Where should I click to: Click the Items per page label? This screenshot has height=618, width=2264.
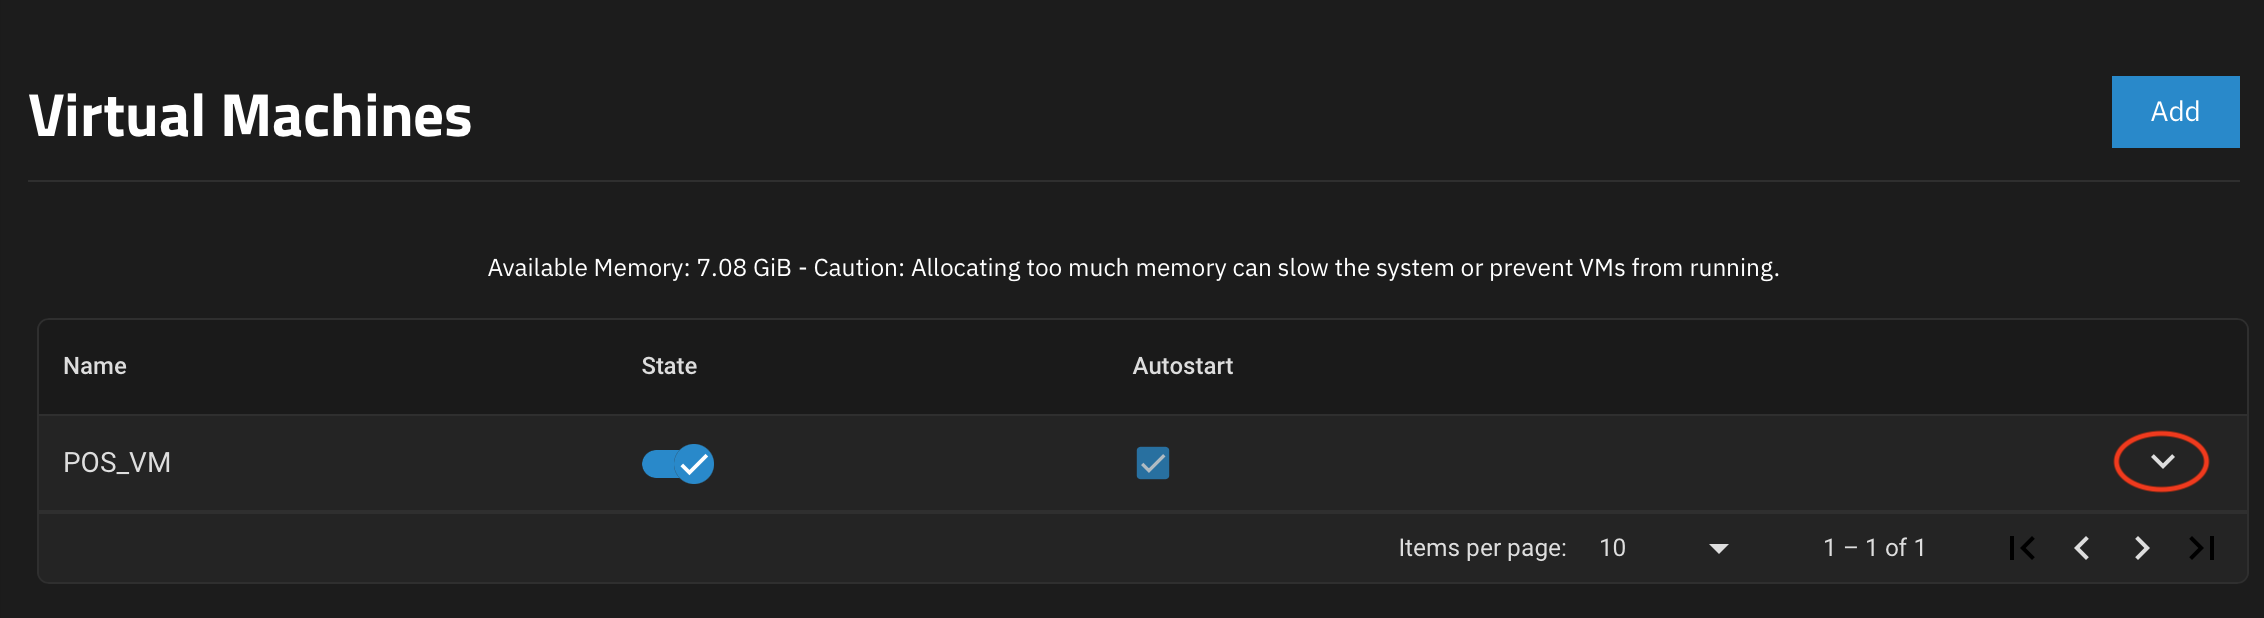[1482, 548]
